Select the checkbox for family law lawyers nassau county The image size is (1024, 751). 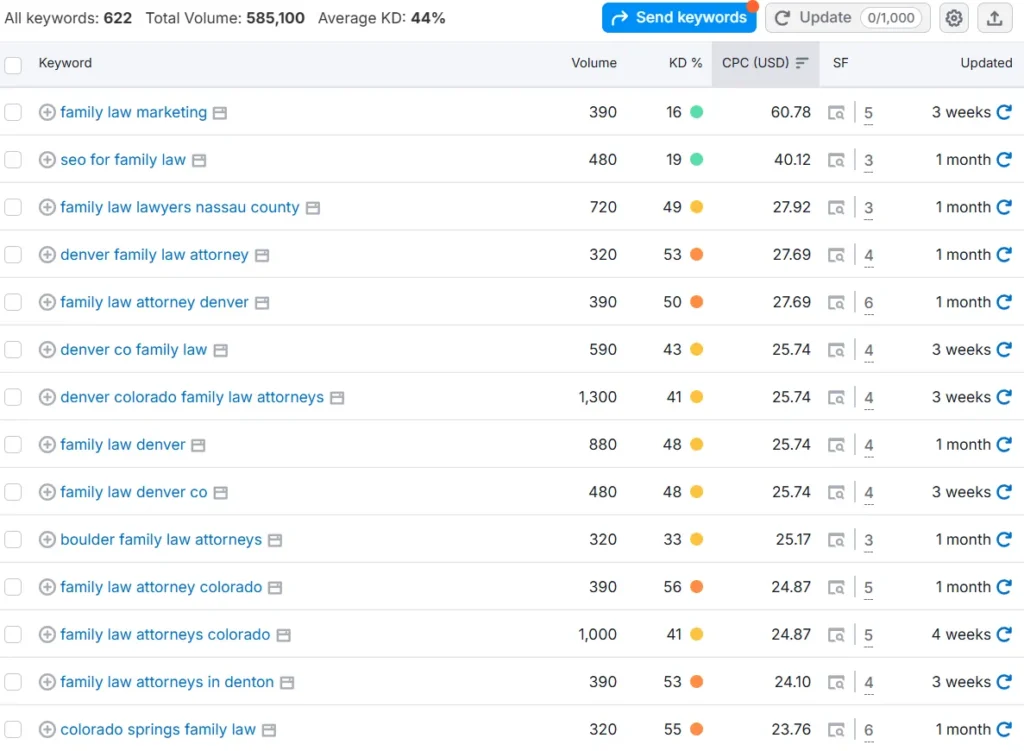click(13, 207)
